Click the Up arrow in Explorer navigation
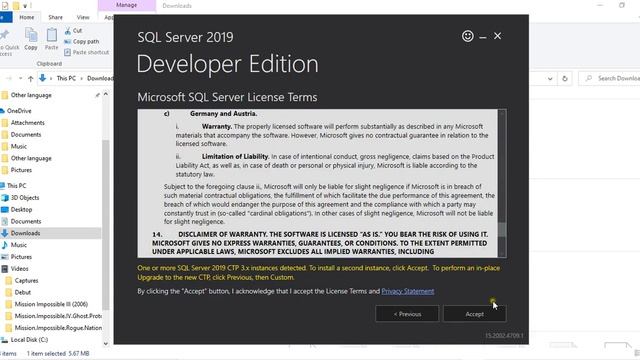640x360 pixels. pyautogui.click(x=31, y=78)
